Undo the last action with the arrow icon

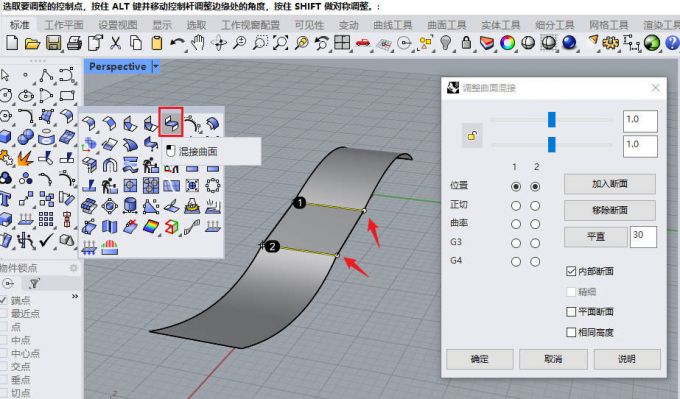(177, 43)
